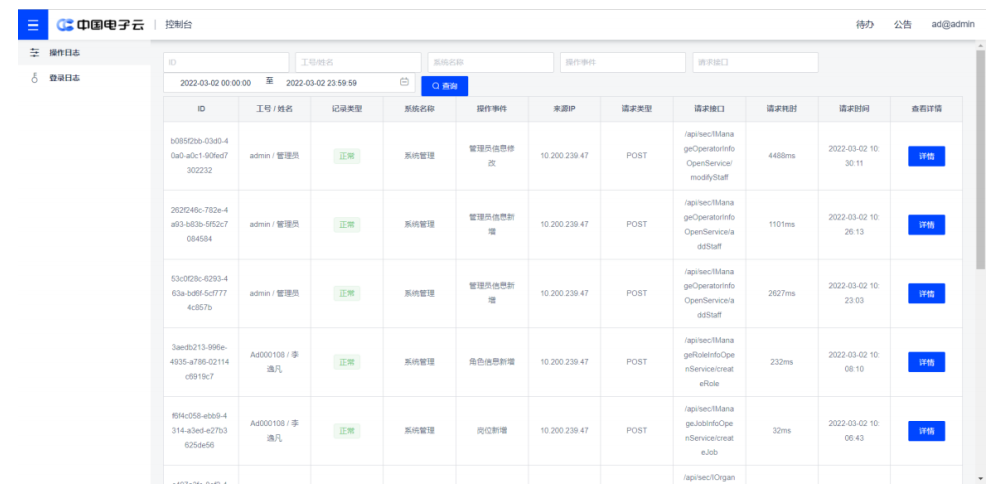Viewport: 994px width, 494px height.
Task: Open 详情 for the 10:23:03 request
Action: (926, 294)
